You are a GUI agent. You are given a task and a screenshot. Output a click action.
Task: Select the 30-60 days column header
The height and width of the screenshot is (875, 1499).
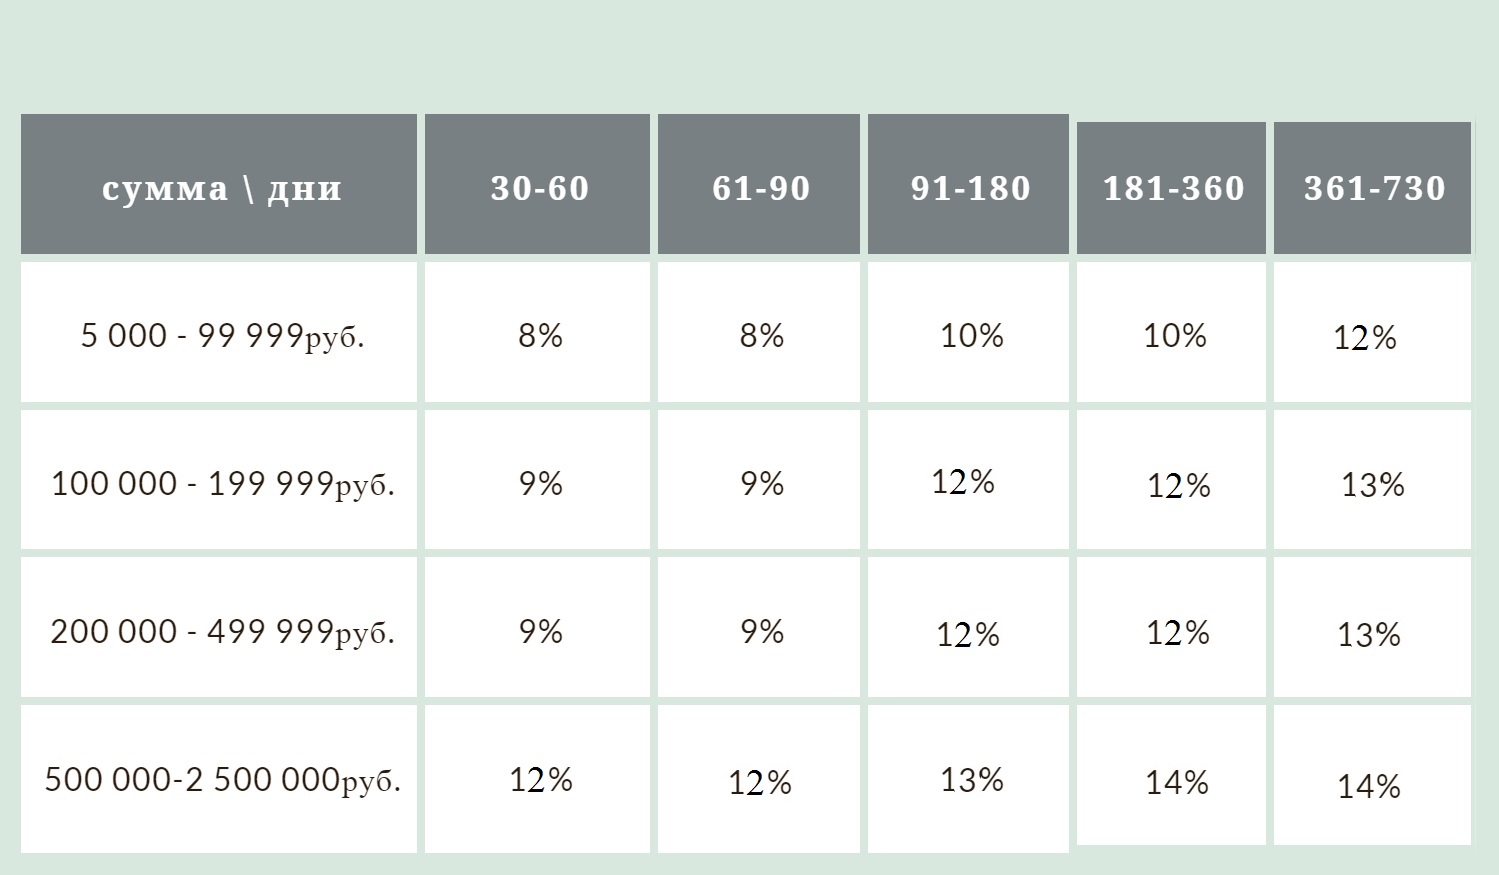537,184
